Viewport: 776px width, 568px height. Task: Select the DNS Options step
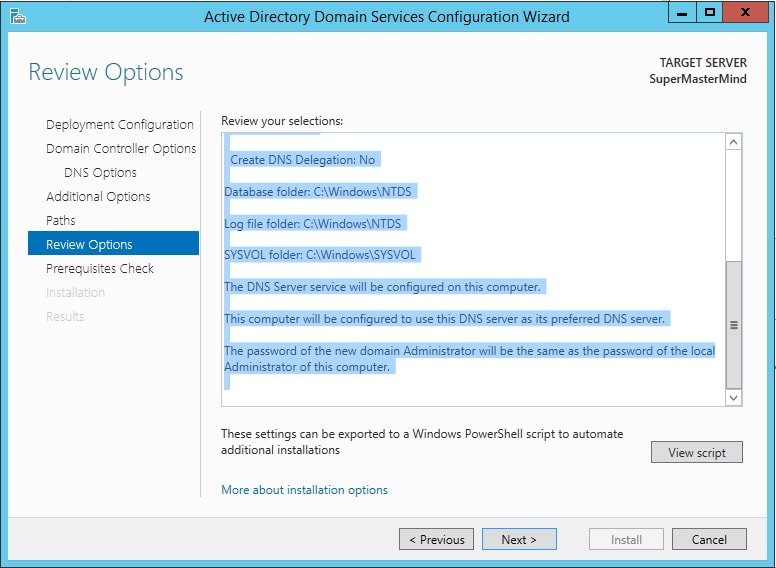(100, 173)
